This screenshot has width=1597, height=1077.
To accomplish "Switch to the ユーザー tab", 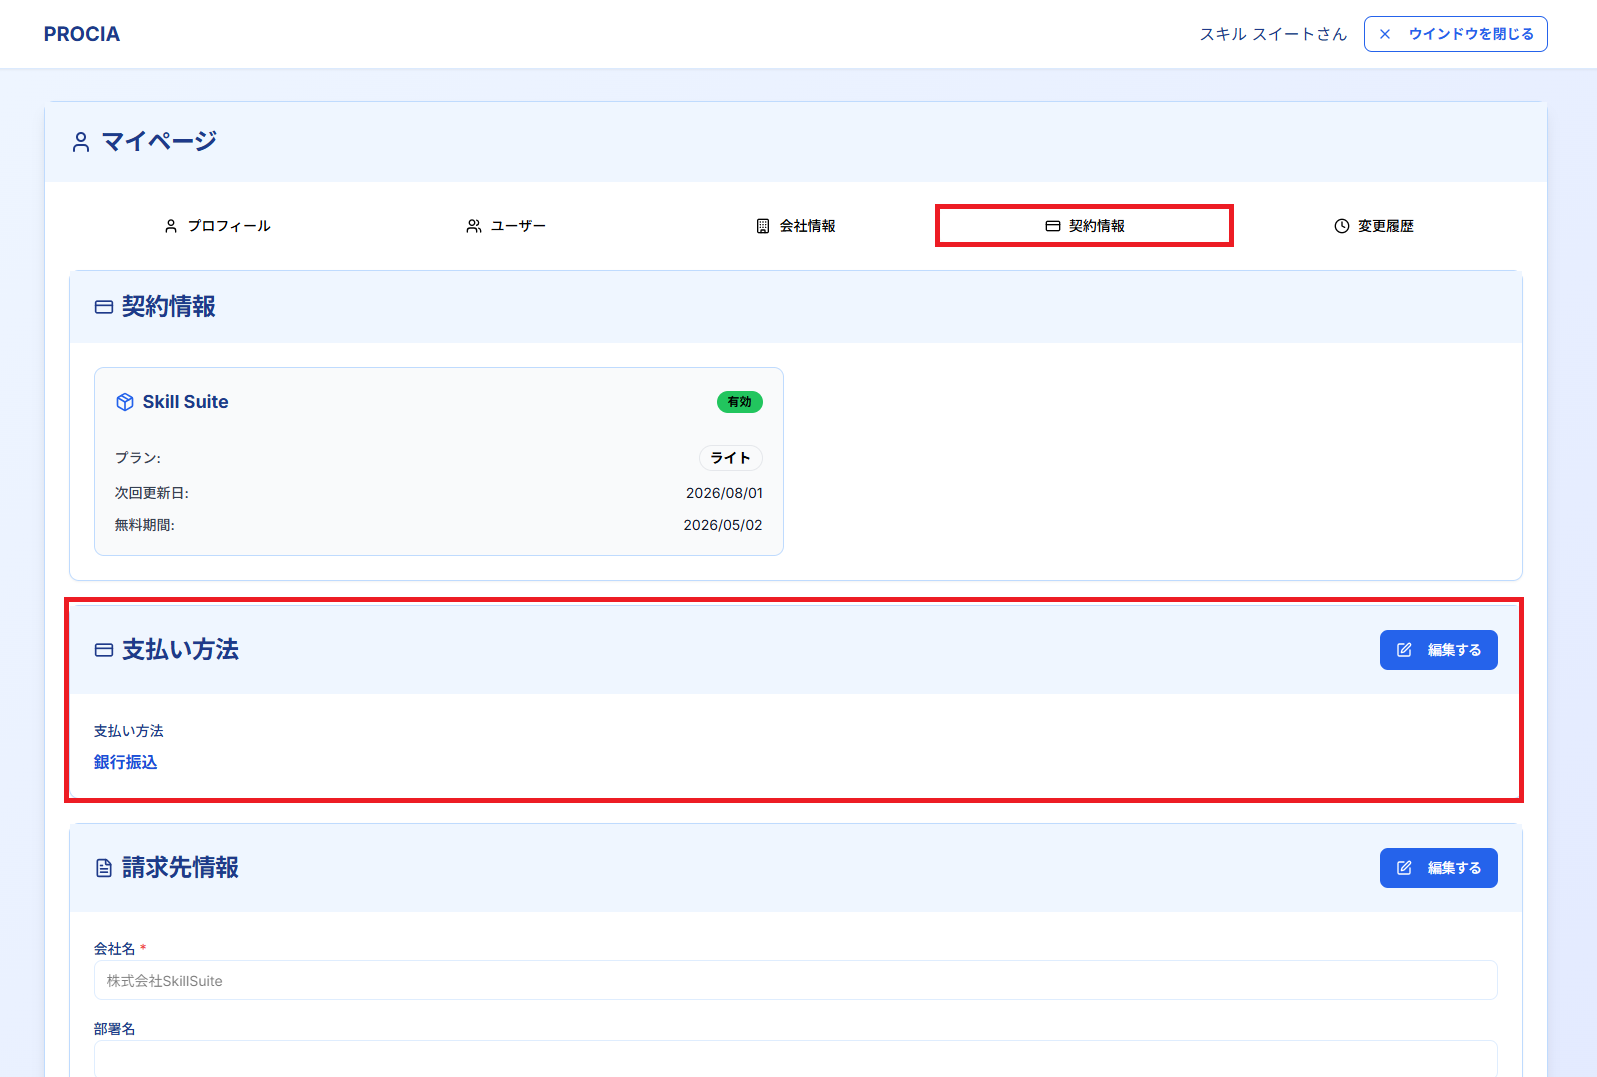I will pos(506,226).
